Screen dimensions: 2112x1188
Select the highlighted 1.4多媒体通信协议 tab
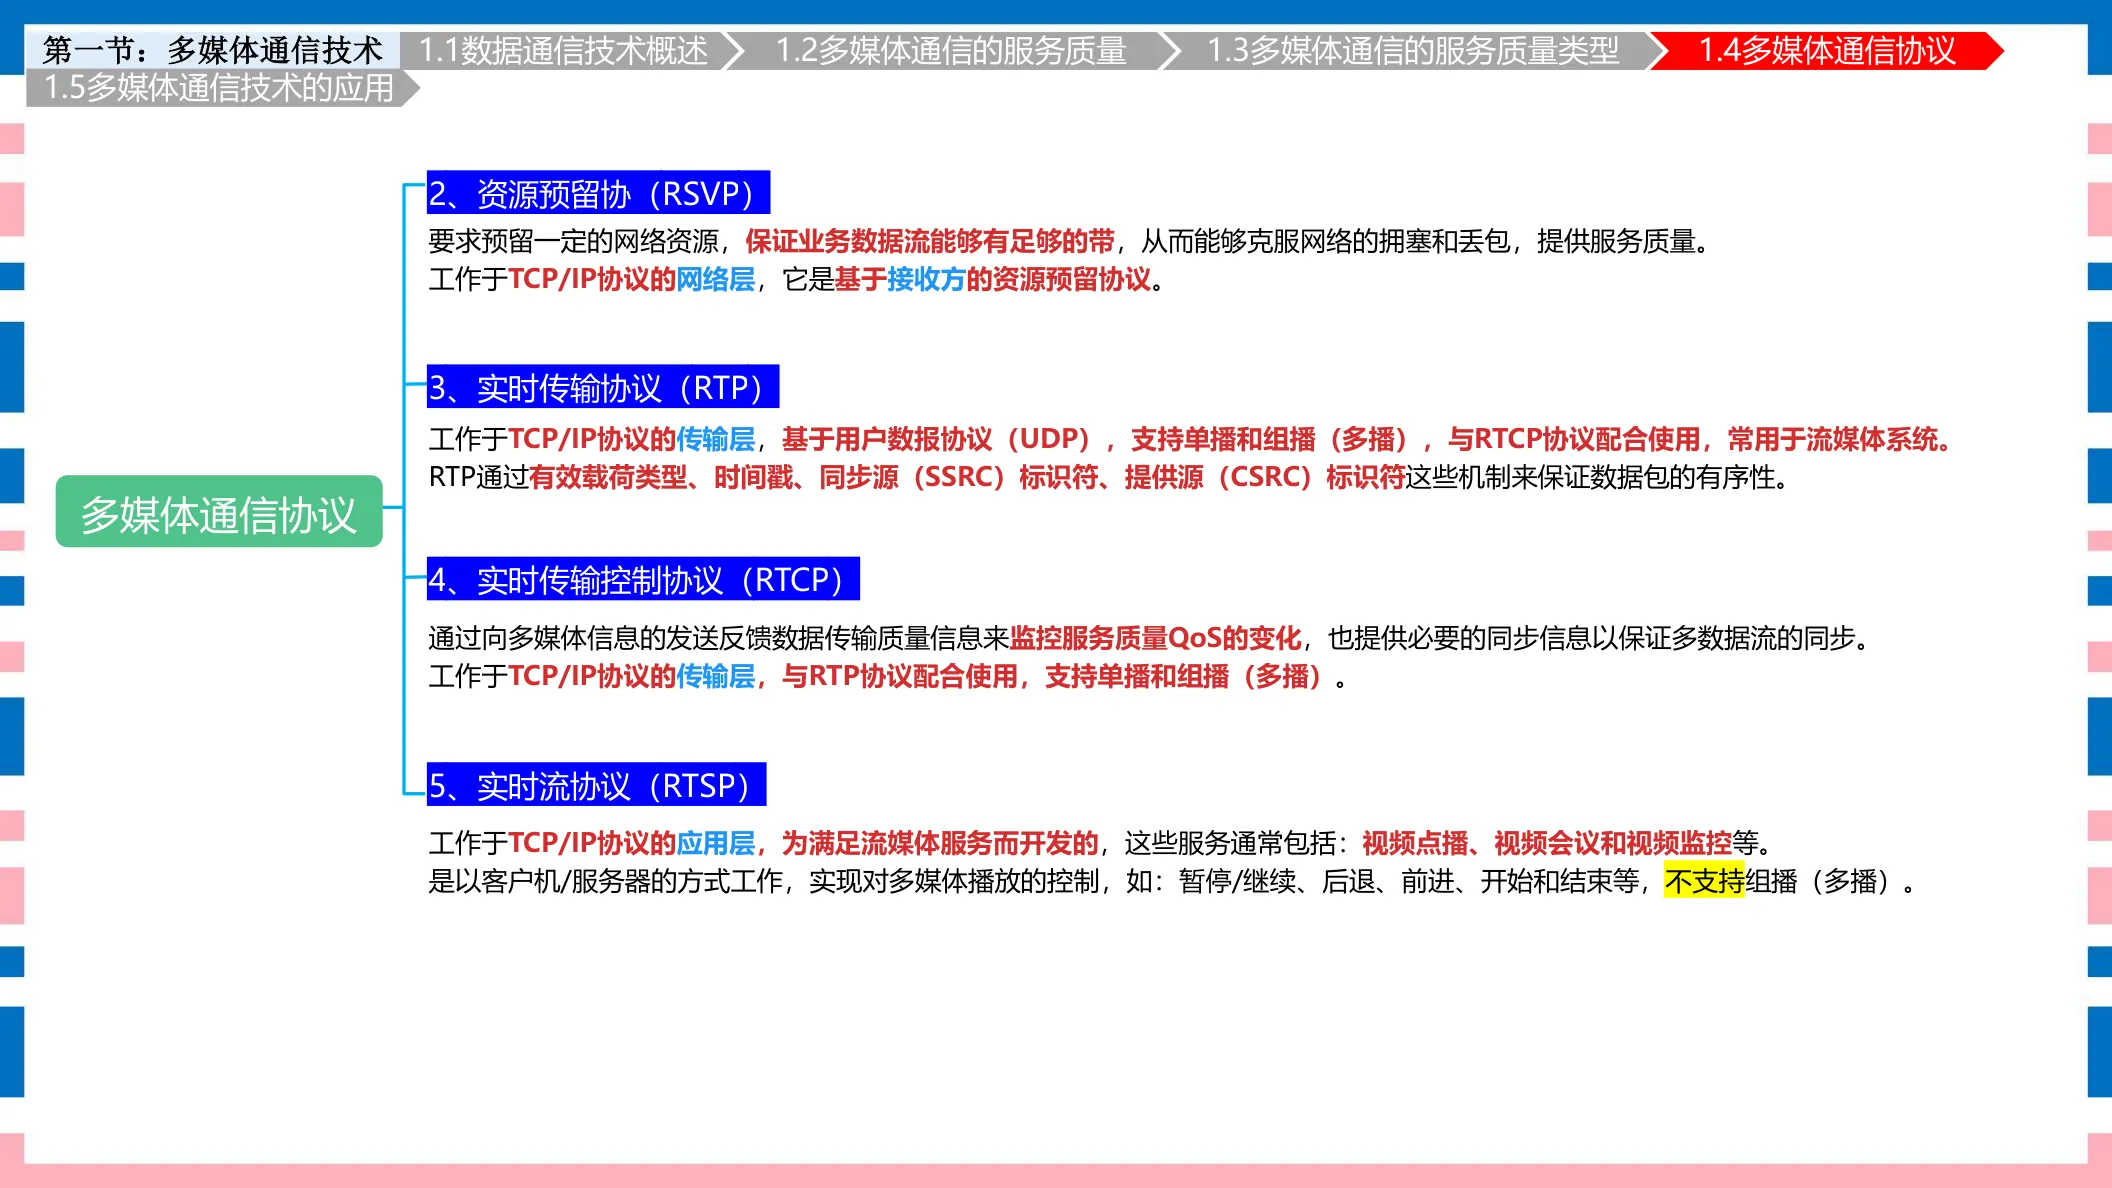click(1827, 51)
